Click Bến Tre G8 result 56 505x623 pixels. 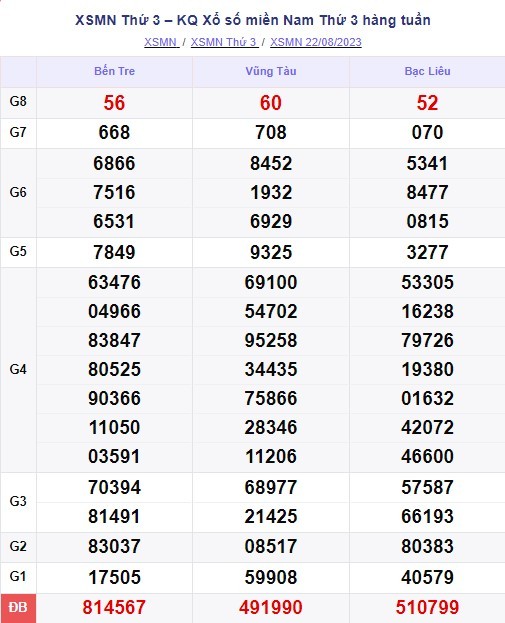[114, 103]
